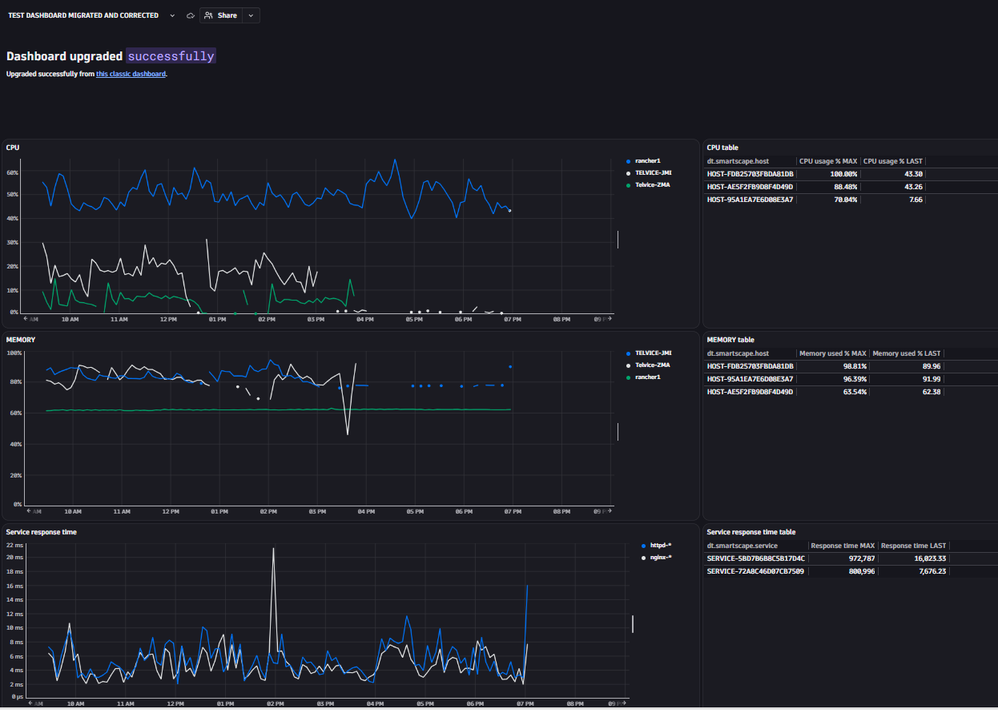Image resolution: width=998 pixels, height=710 pixels.
Task: Sort by Response time LAST column header
Action: [x=913, y=545]
